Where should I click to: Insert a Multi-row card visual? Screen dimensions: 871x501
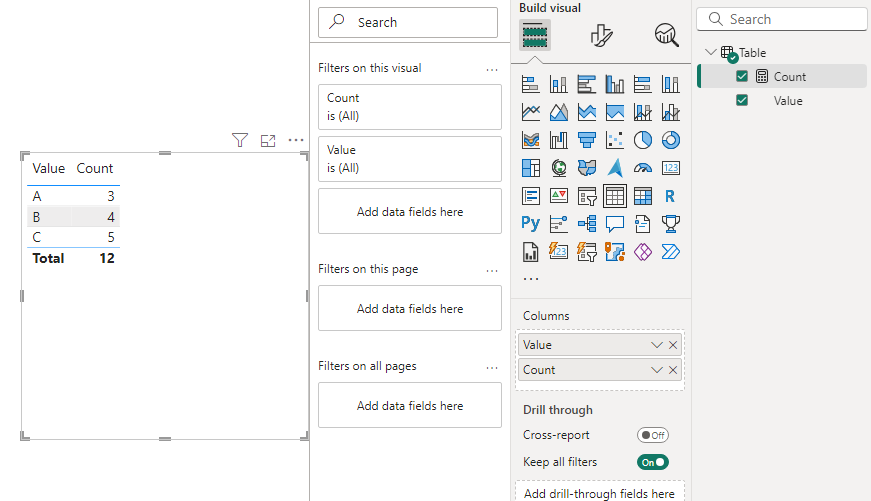[531, 196]
